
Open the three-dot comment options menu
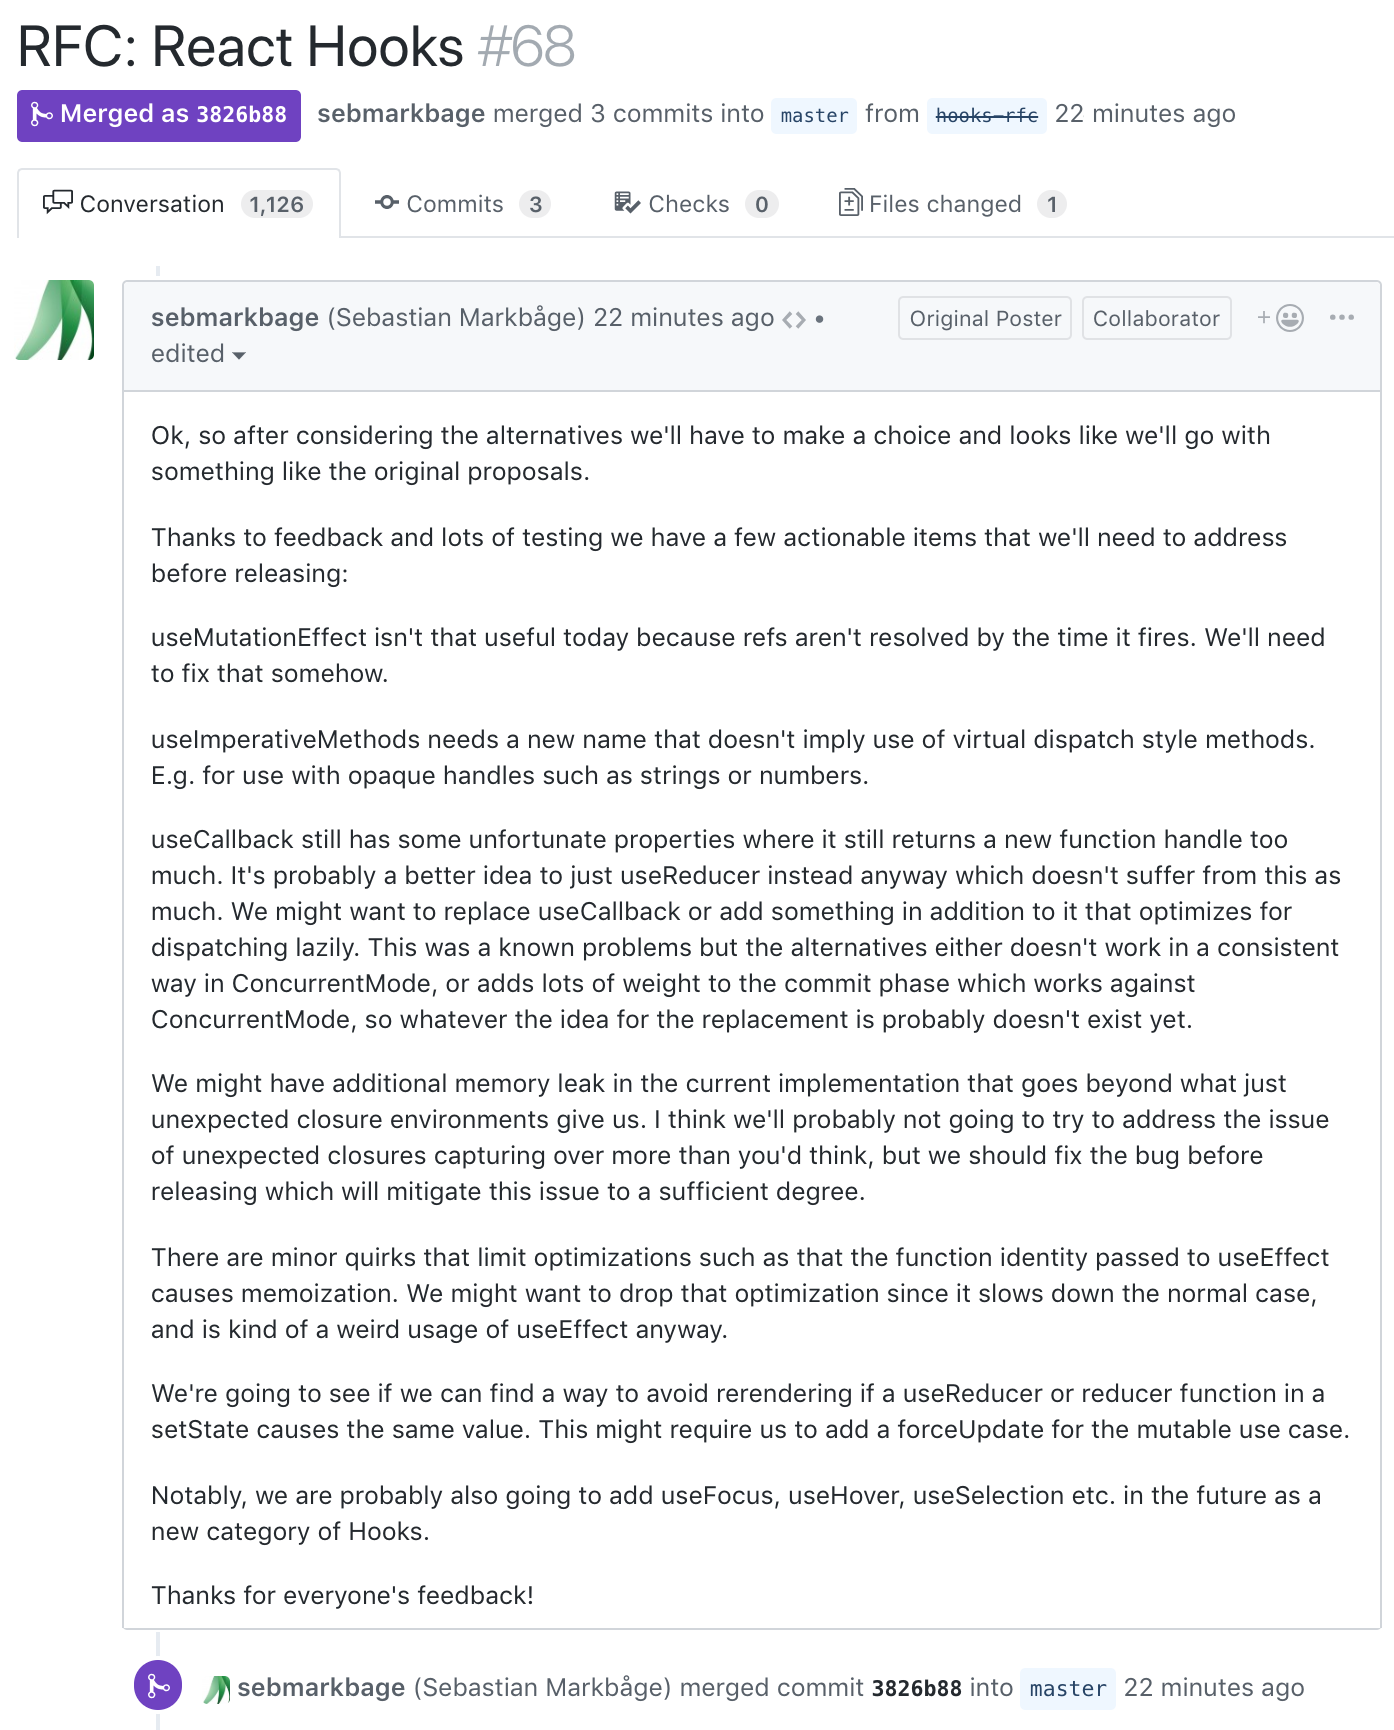(x=1342, y=317)
